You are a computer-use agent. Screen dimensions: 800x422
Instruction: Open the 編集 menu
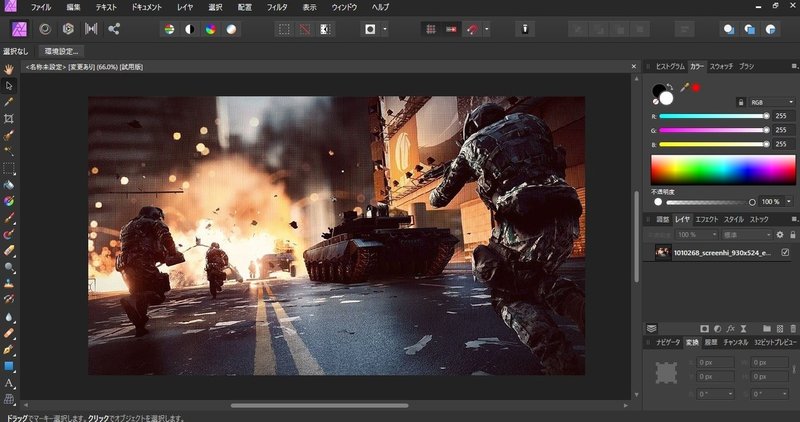click(x=73, y=7)
